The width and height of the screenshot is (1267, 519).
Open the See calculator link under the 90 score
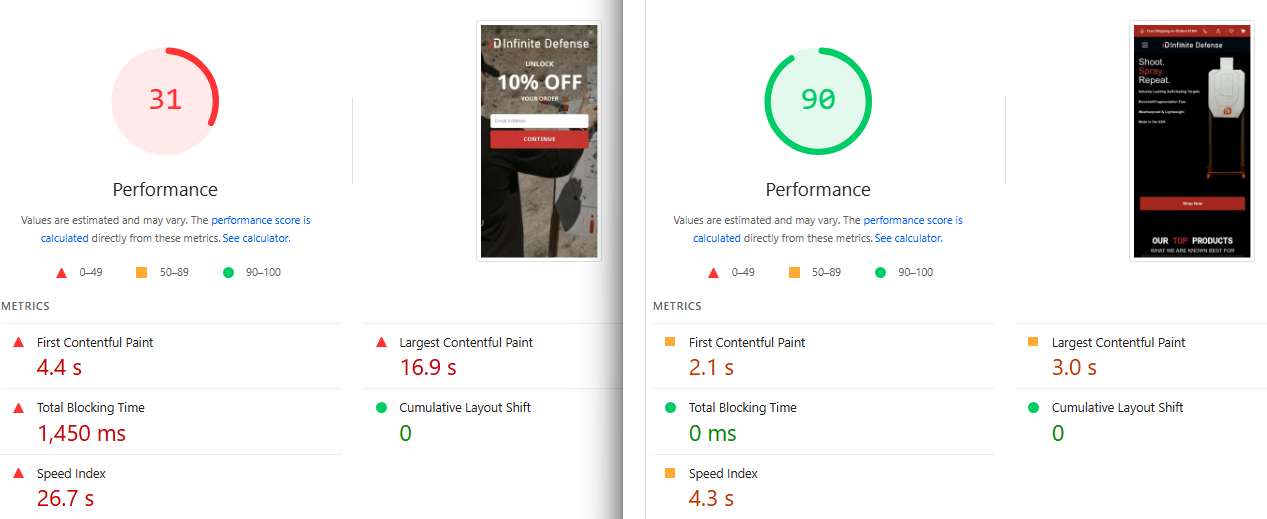coord(907,238)
